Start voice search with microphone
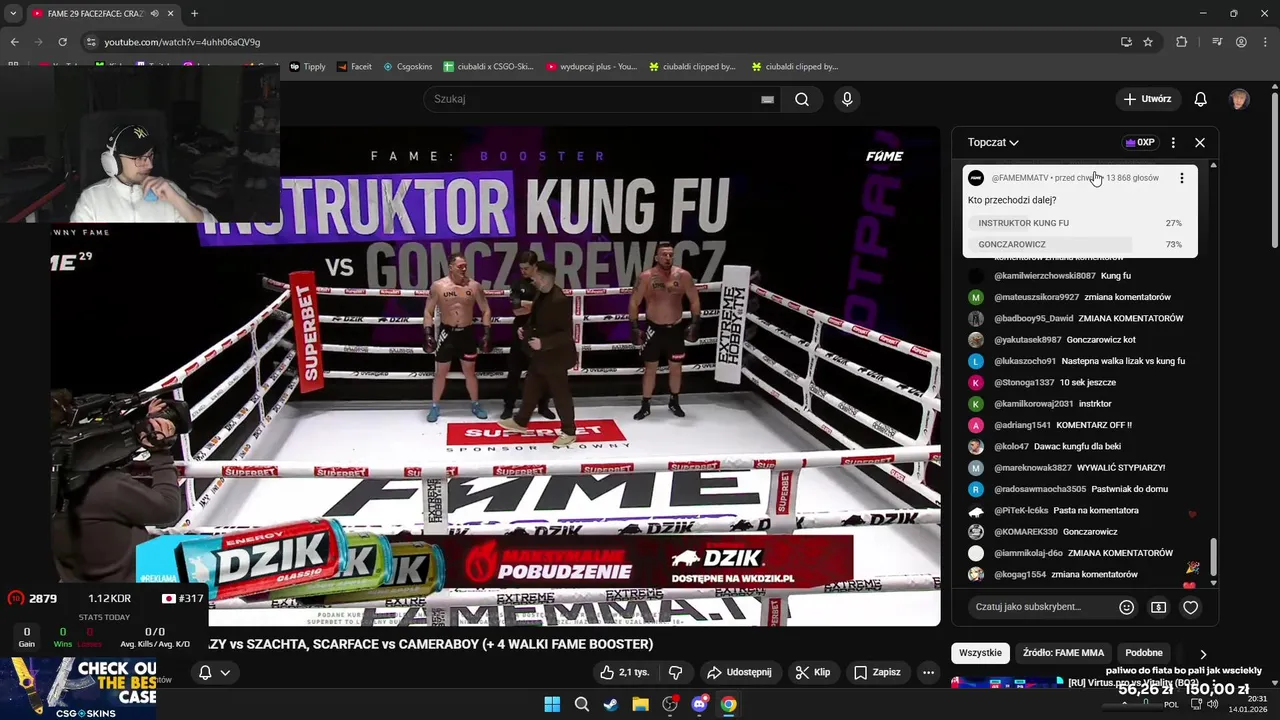 click(847, 99)
